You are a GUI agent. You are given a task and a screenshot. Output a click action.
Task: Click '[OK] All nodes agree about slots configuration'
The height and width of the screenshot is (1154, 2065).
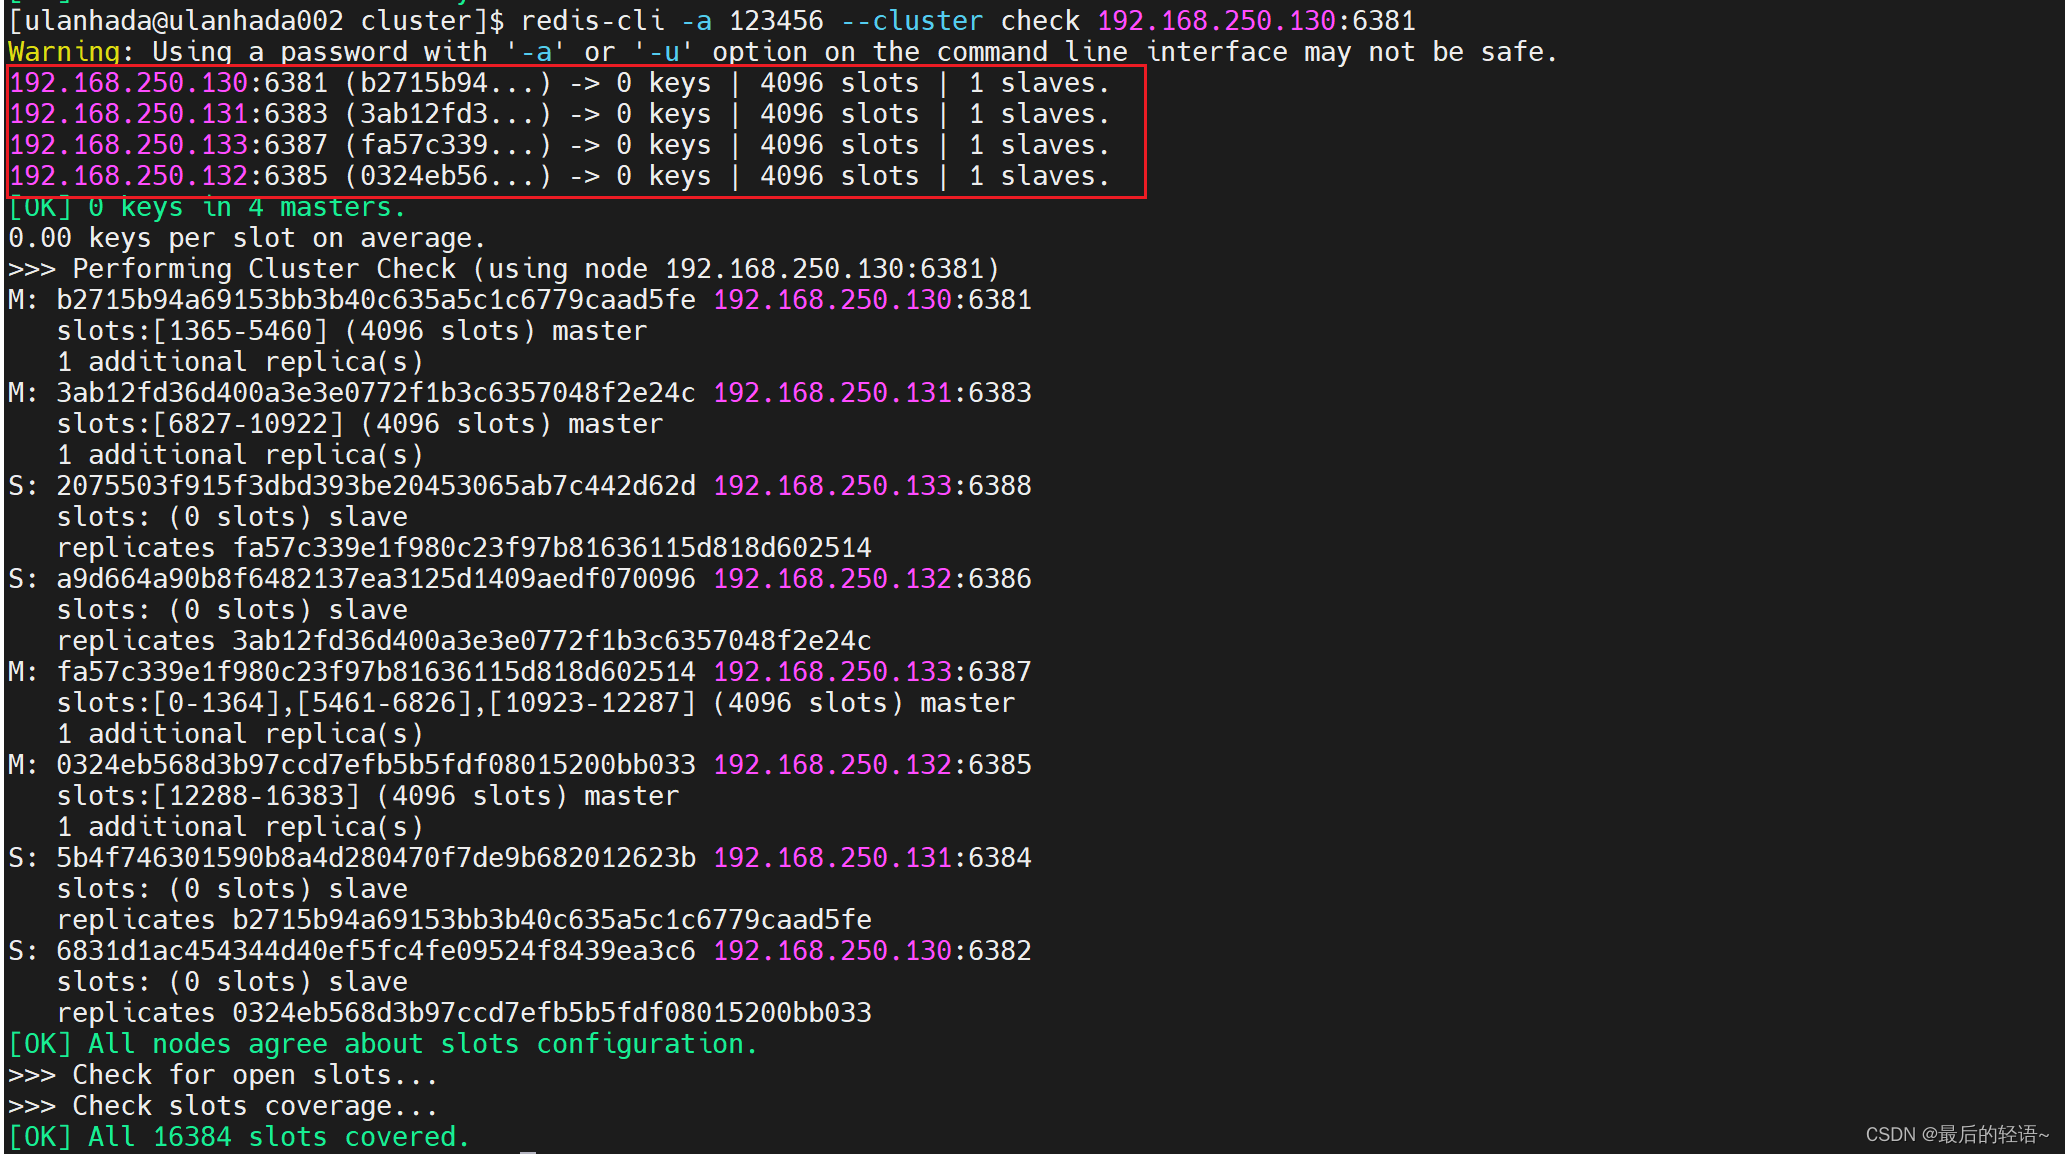[x=383, y=1044]
